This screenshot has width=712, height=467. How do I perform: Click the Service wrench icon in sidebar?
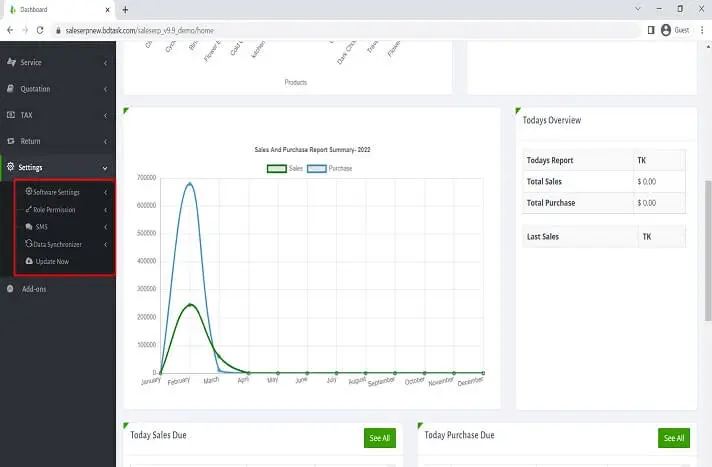coord(11,62)
